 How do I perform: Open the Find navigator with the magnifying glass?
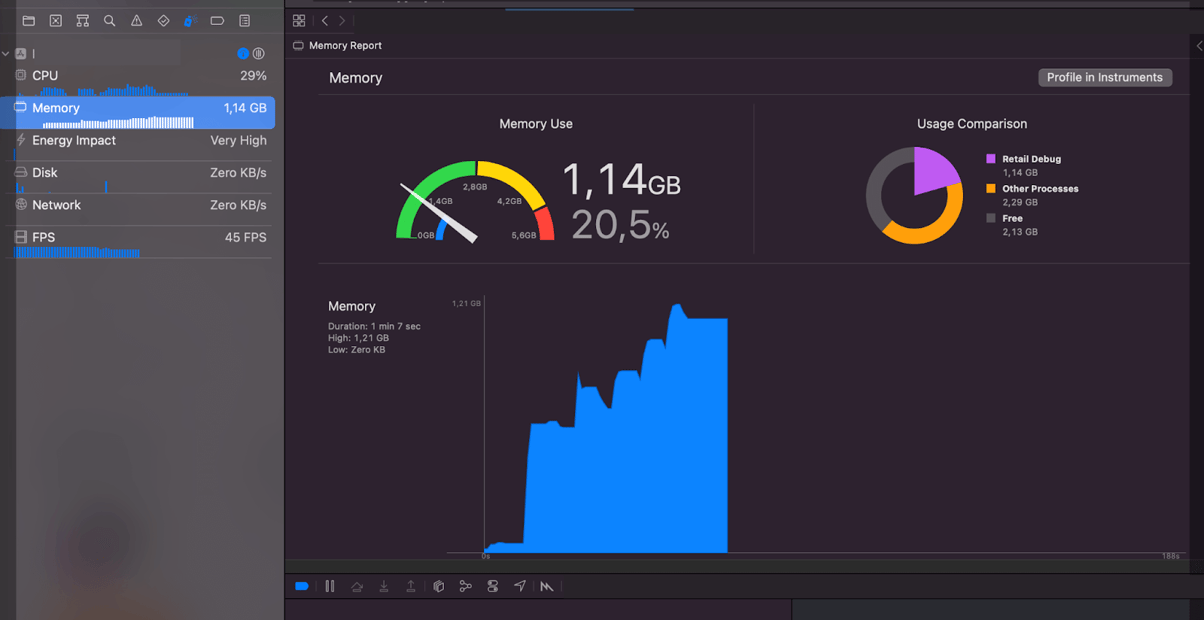tap(109, 20)
